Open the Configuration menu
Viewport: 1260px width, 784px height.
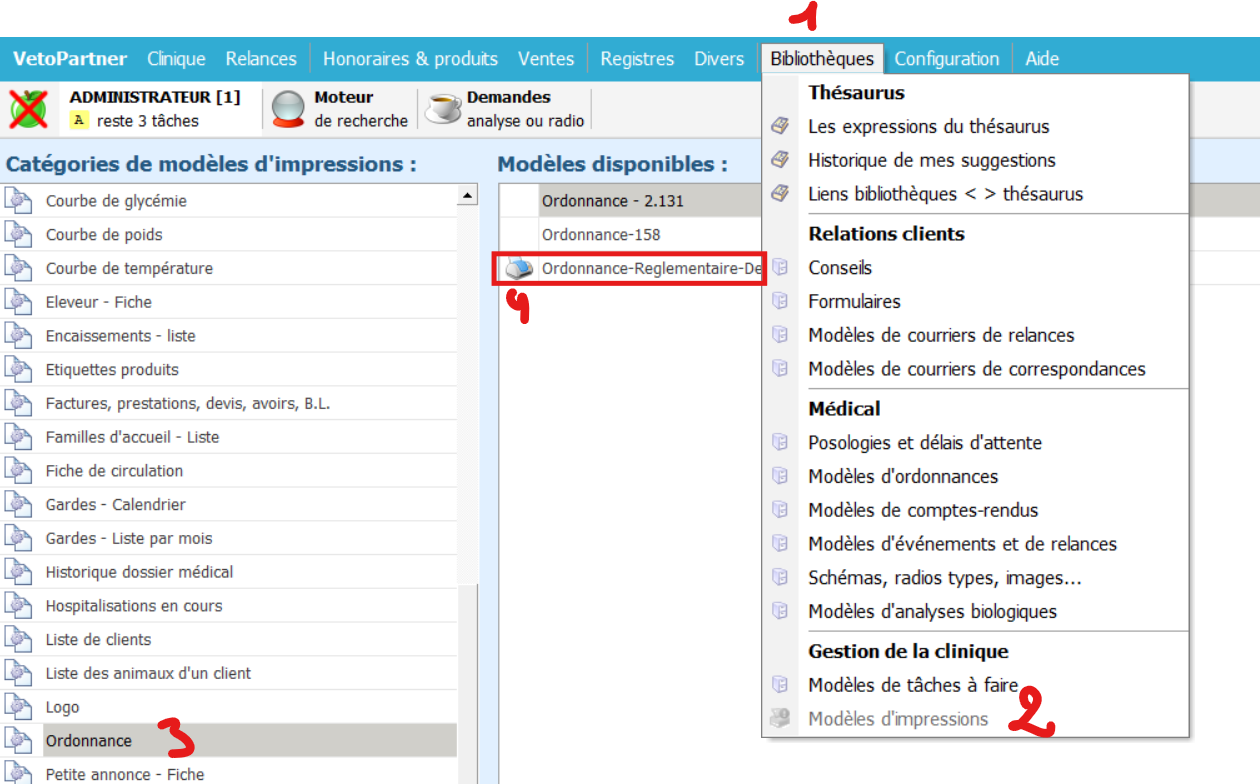[946, 59]
